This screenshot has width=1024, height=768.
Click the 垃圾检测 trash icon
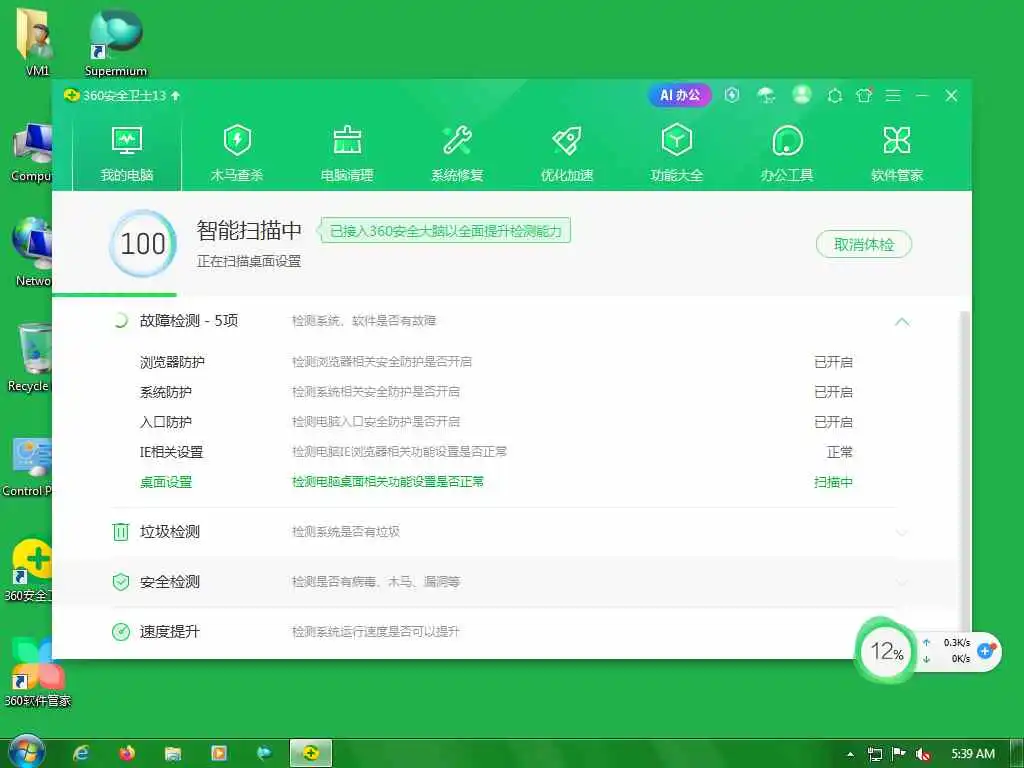point(121,532)
